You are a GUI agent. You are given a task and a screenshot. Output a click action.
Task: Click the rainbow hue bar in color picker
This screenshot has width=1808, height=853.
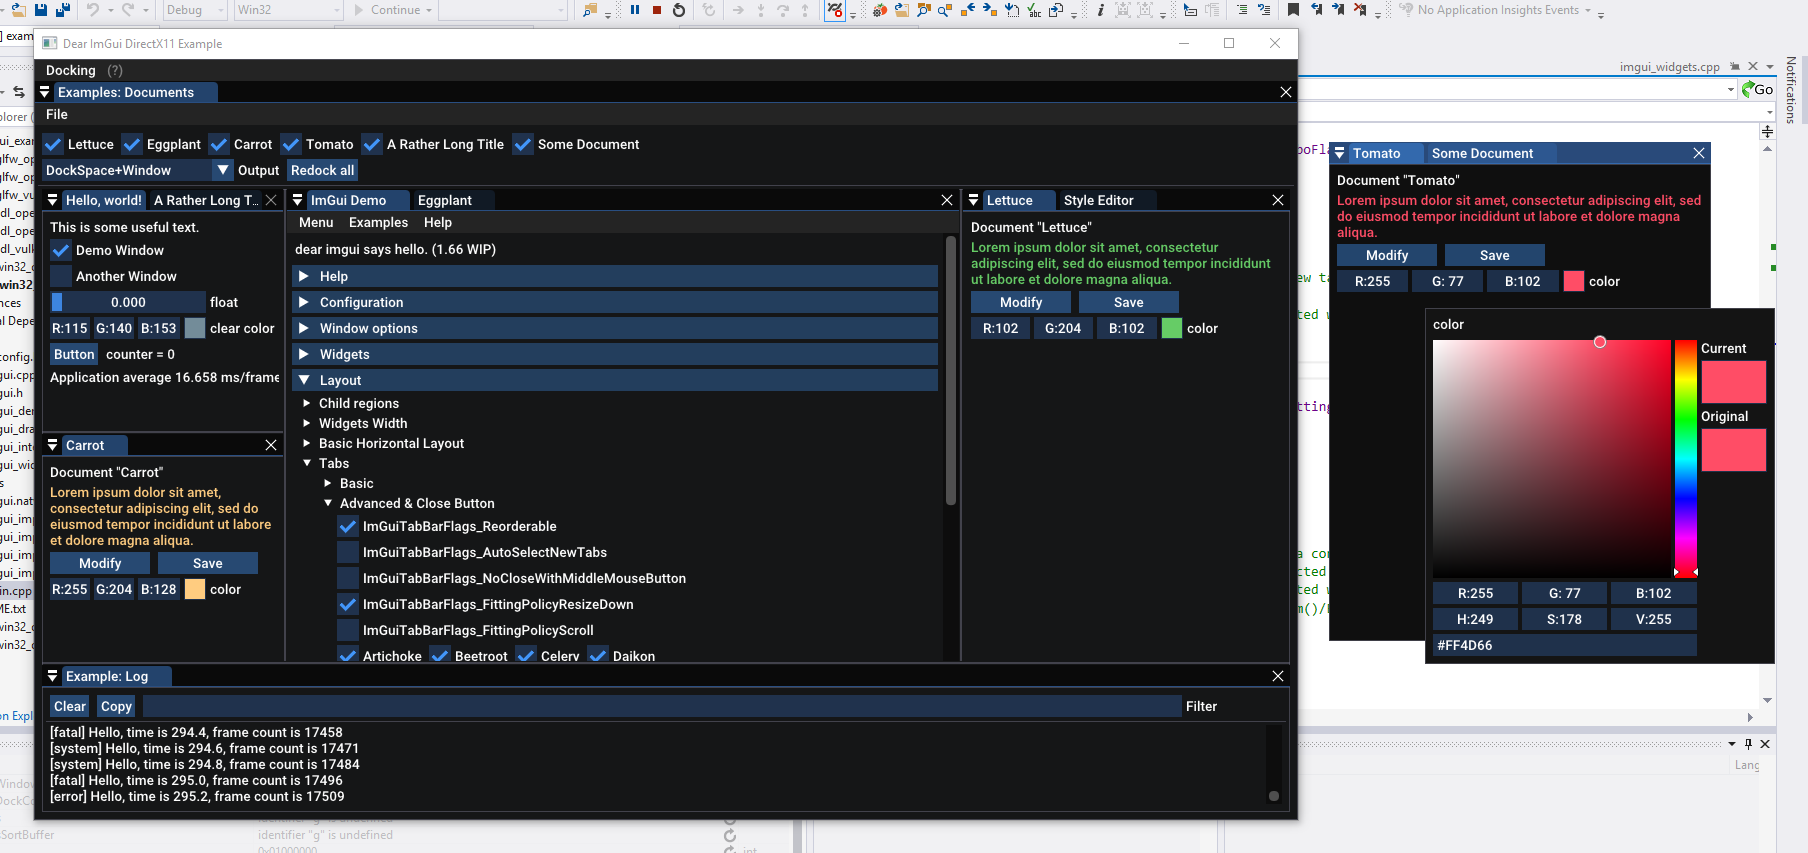[x=1686, y=458]
